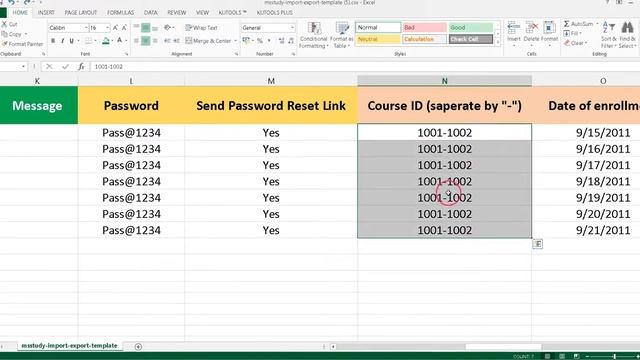Toggle Bold formatting
The image size is (640, 360).
(53, 41)
